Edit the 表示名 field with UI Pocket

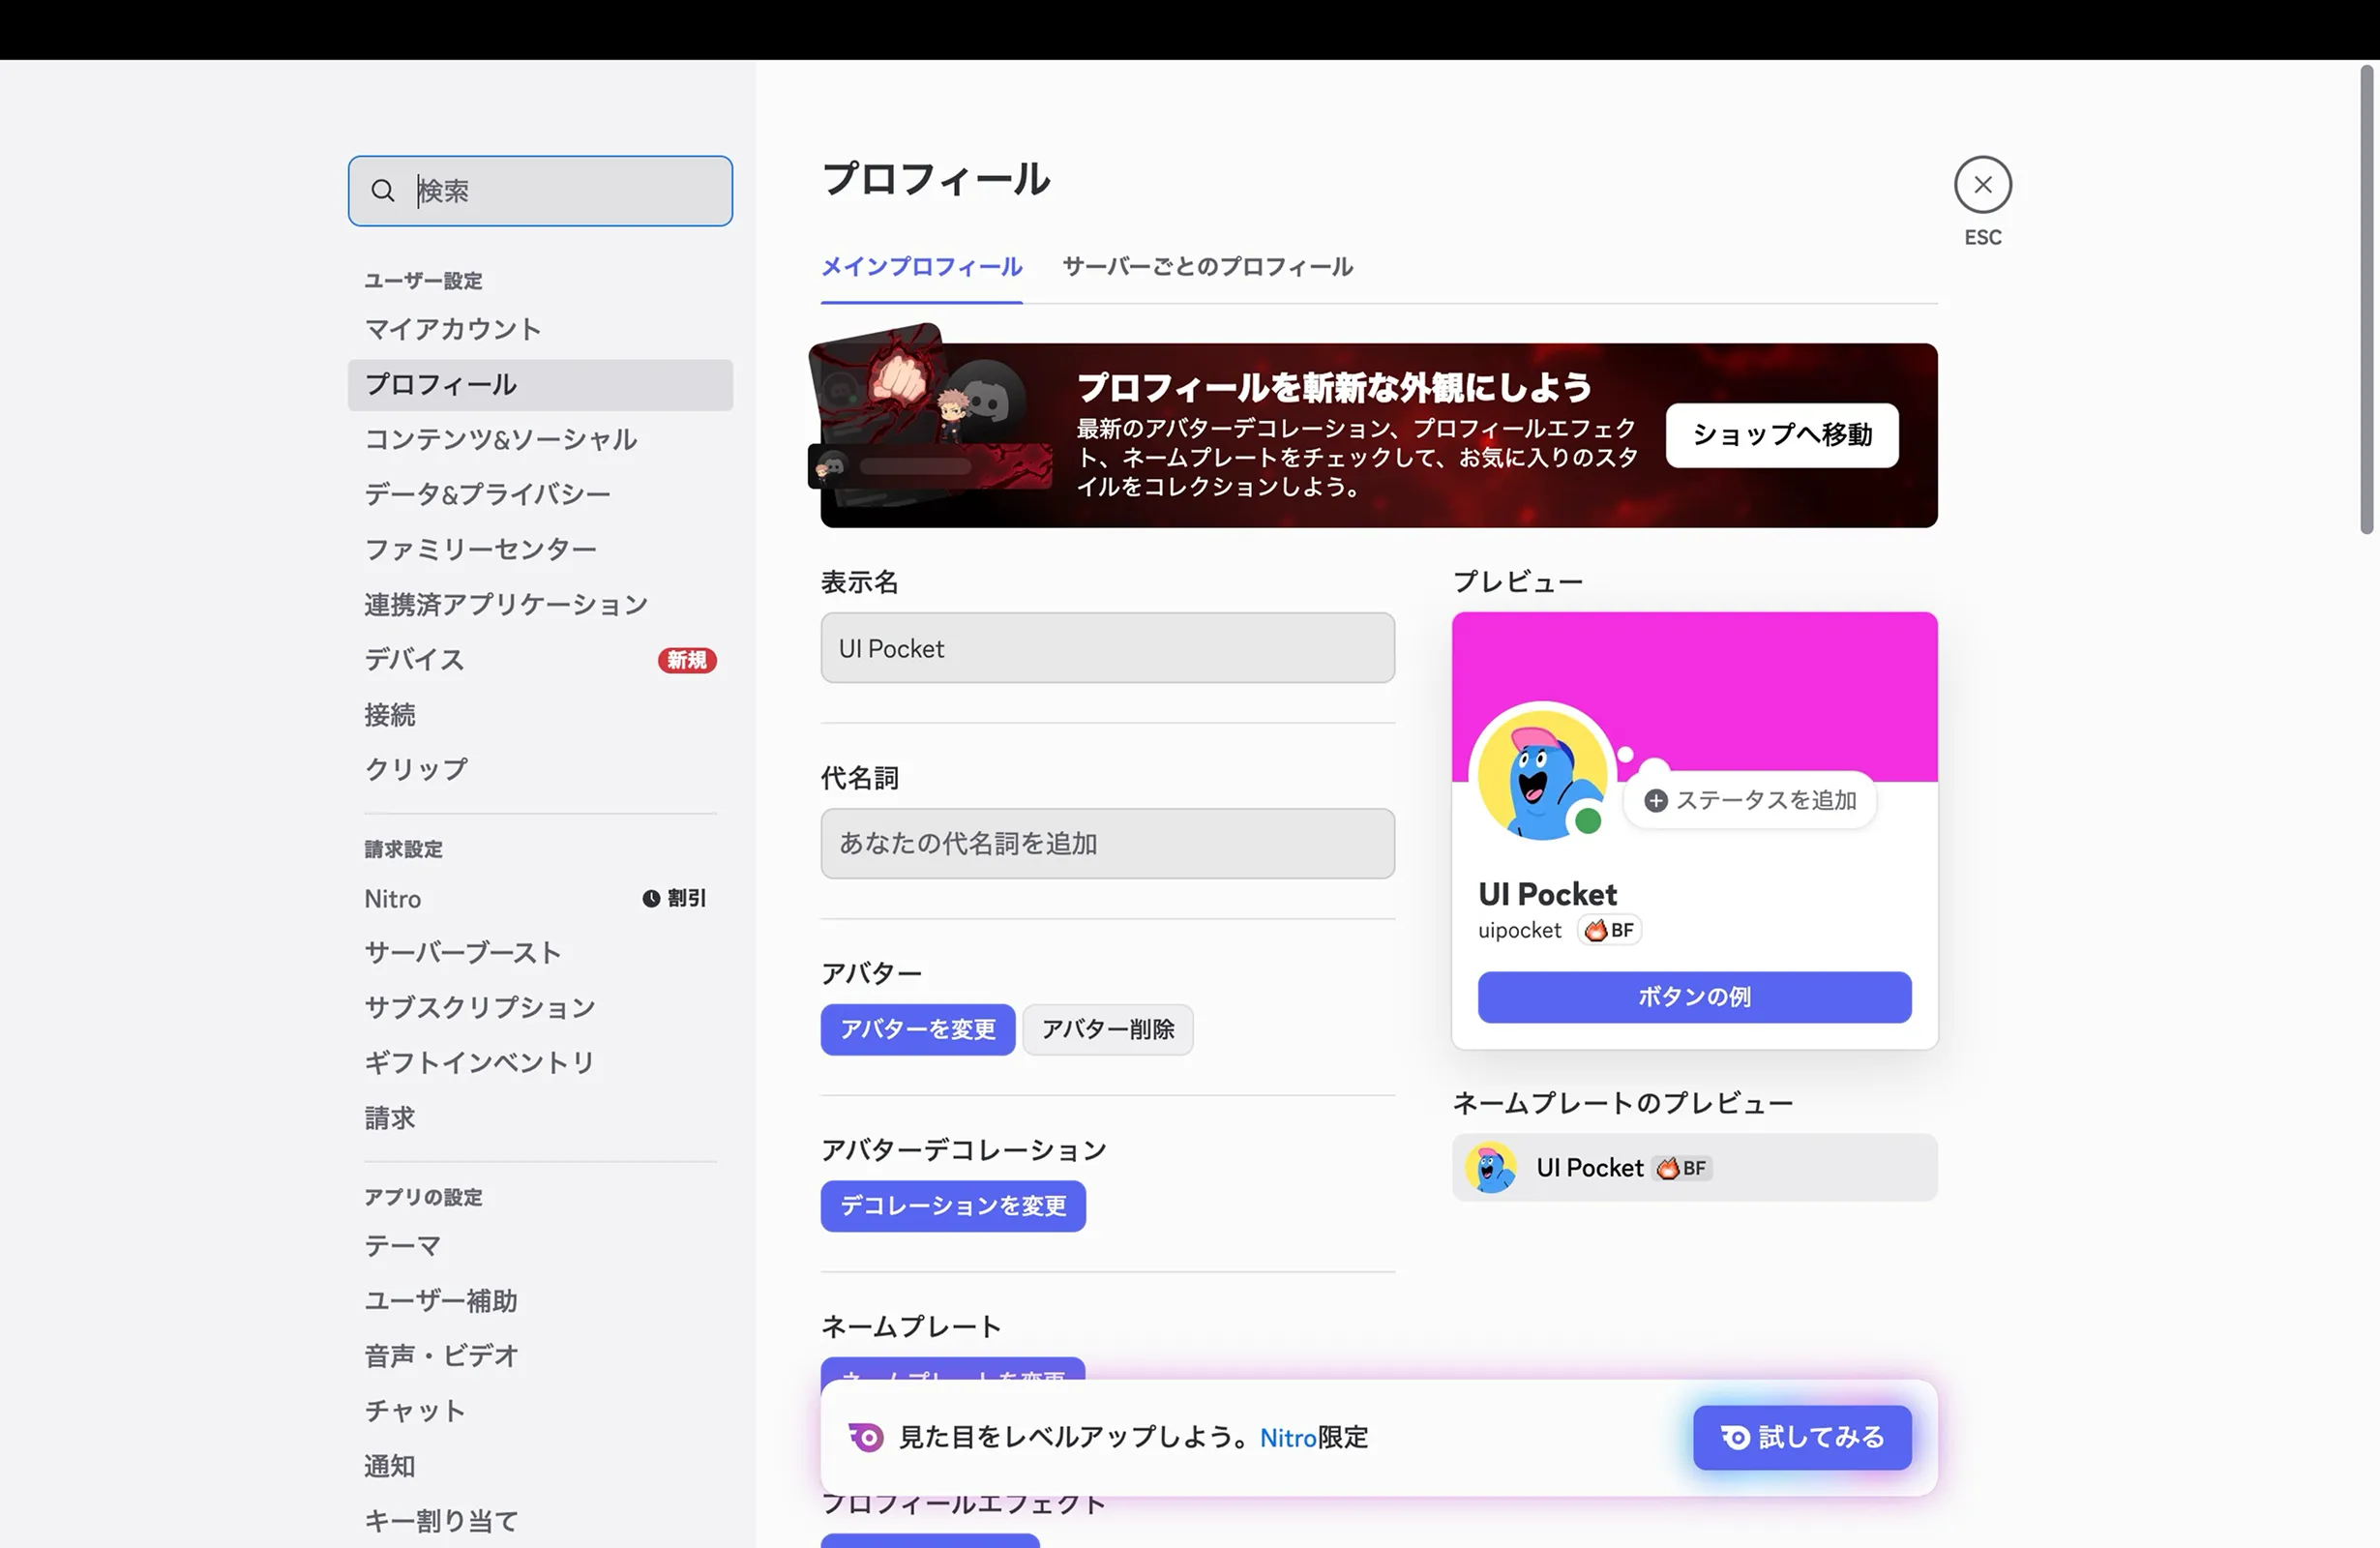tap(1107, 648)
